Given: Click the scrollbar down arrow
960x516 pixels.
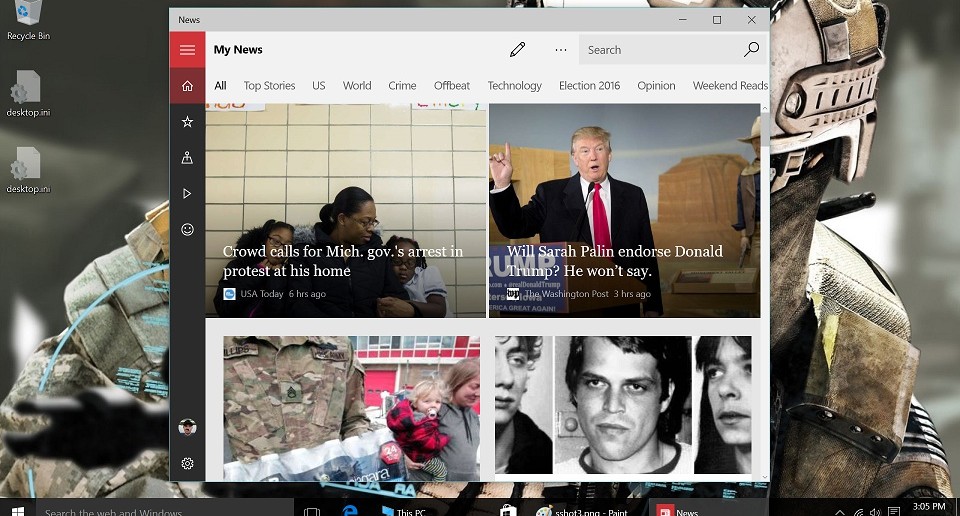Looking at the screenshot, I should tap(765, 477).
